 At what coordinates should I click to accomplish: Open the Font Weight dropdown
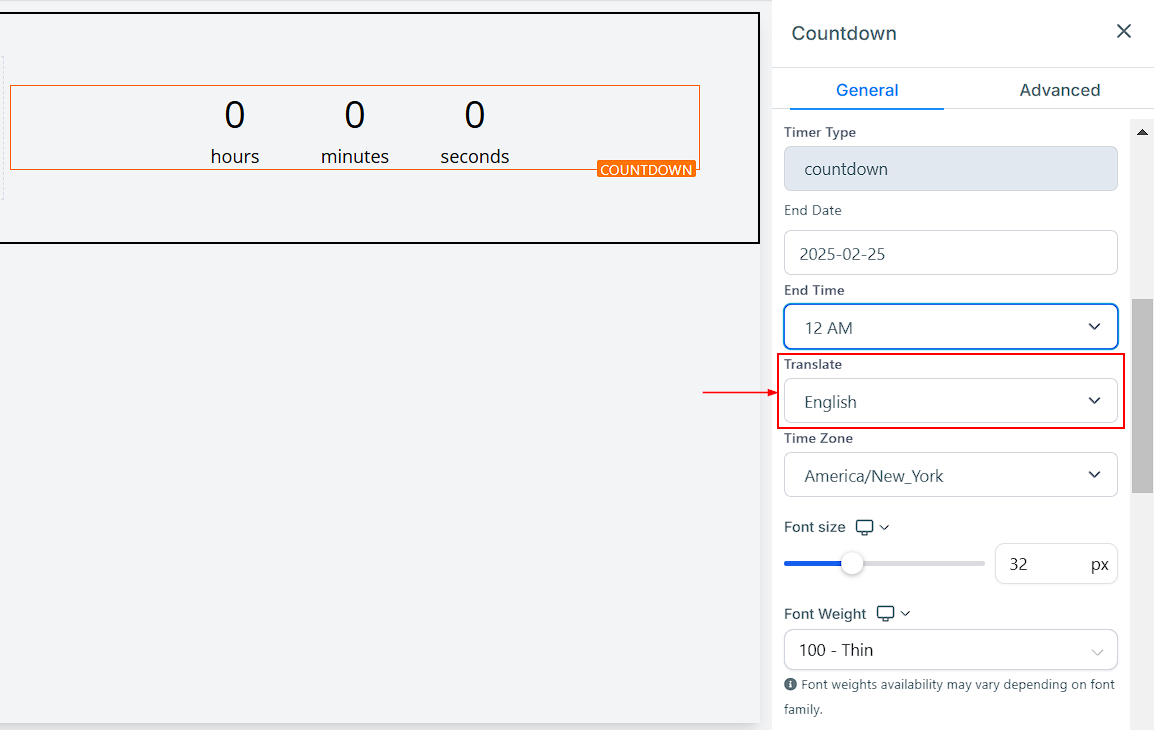pos(950,650)
